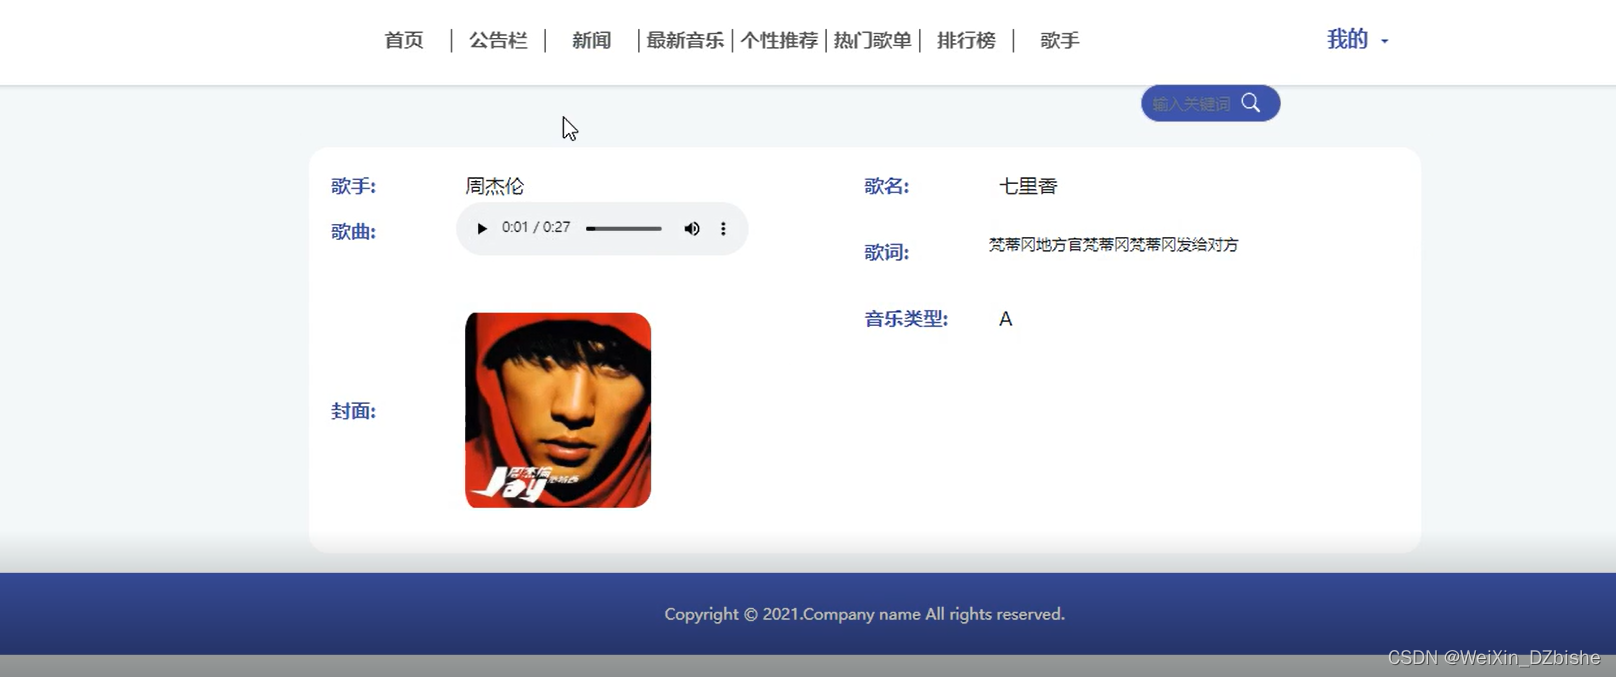This screenshot has height=677, width=1616.
Task: Click the keyword search input field
Action: coord(1192,104)
